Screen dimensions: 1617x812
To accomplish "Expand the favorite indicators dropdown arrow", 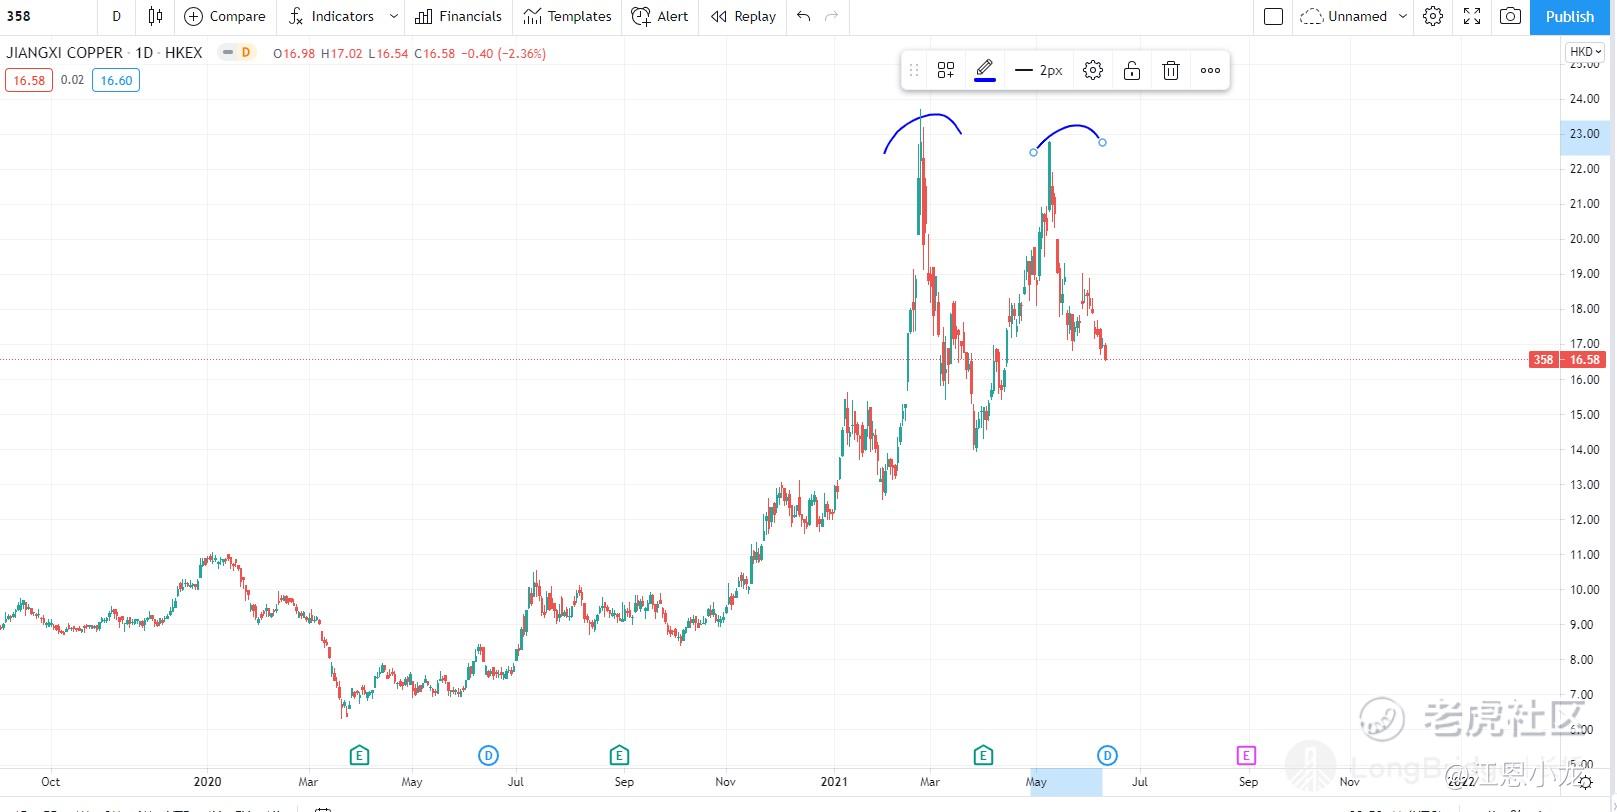I will click(394, 16).
